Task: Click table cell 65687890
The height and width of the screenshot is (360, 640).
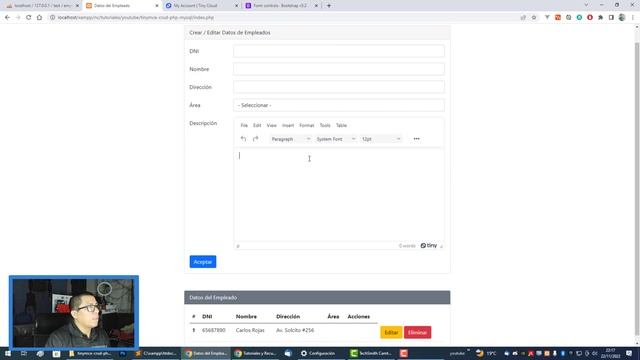Action: [x=213, y=330]
